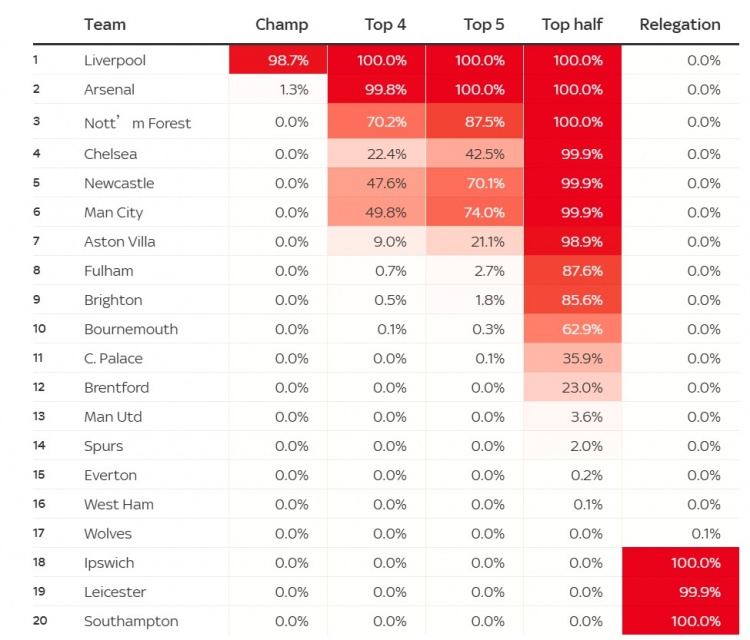Click Brentford's 23.0% Top half cell

pyautogui.click(x=573, y=387)
